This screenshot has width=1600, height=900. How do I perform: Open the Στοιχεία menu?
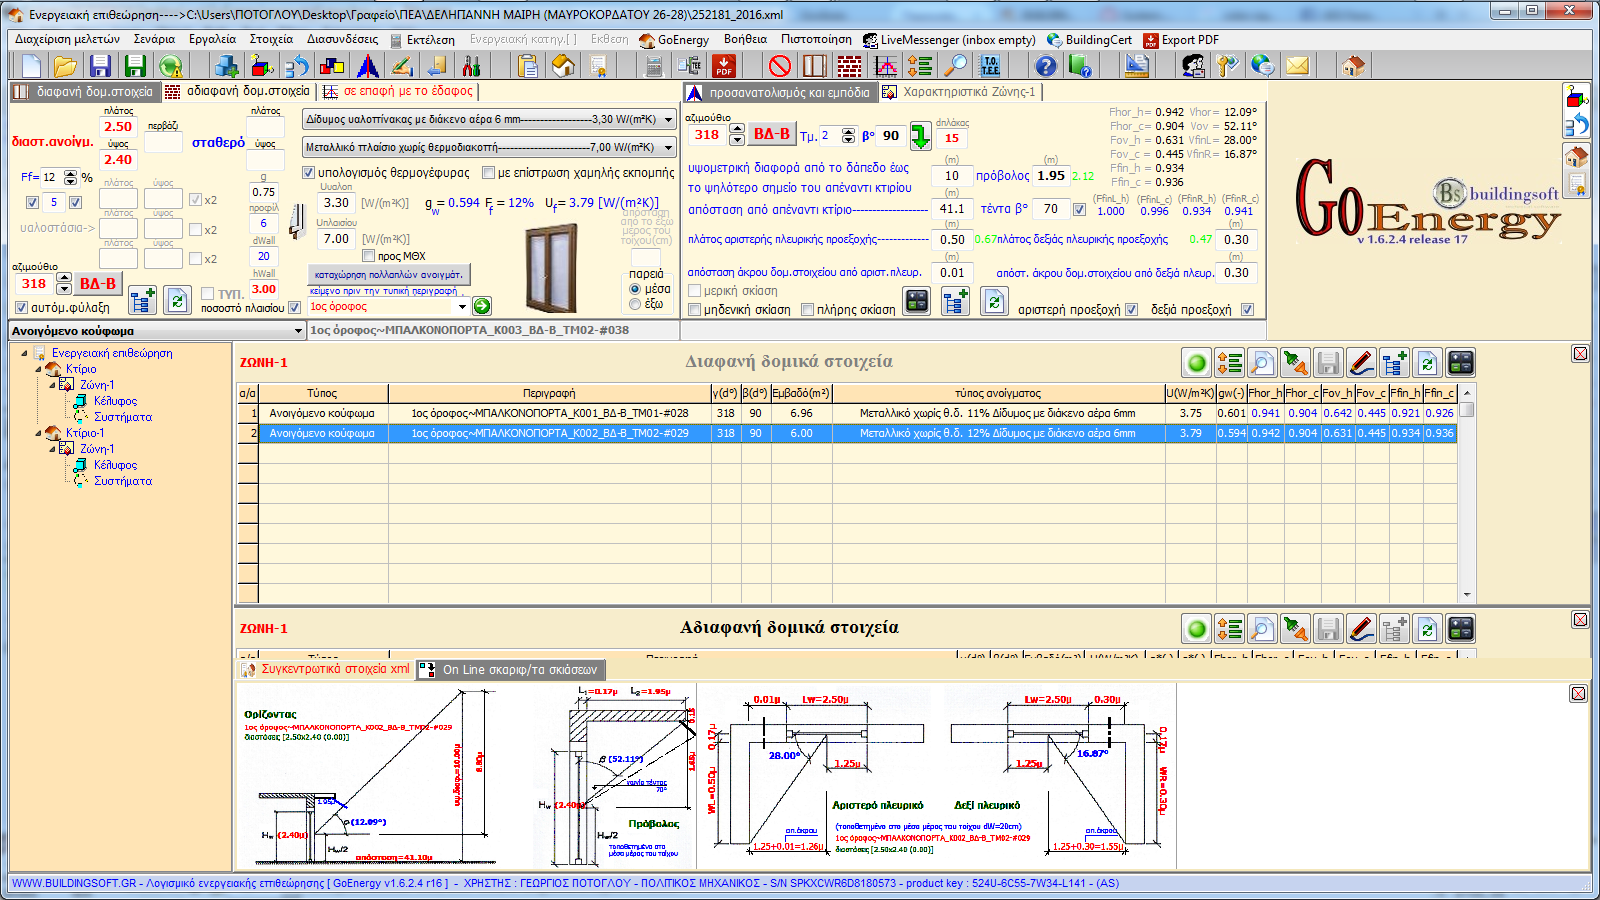[x=271, y=40]
